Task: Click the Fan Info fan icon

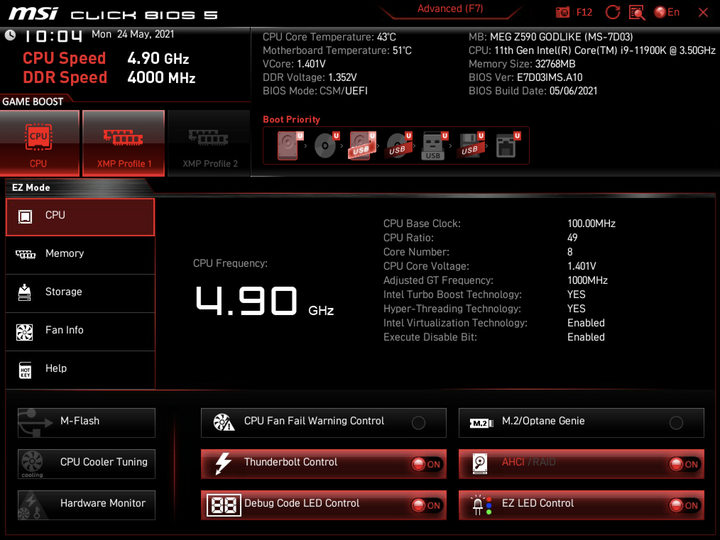Action: click(24, 332)
